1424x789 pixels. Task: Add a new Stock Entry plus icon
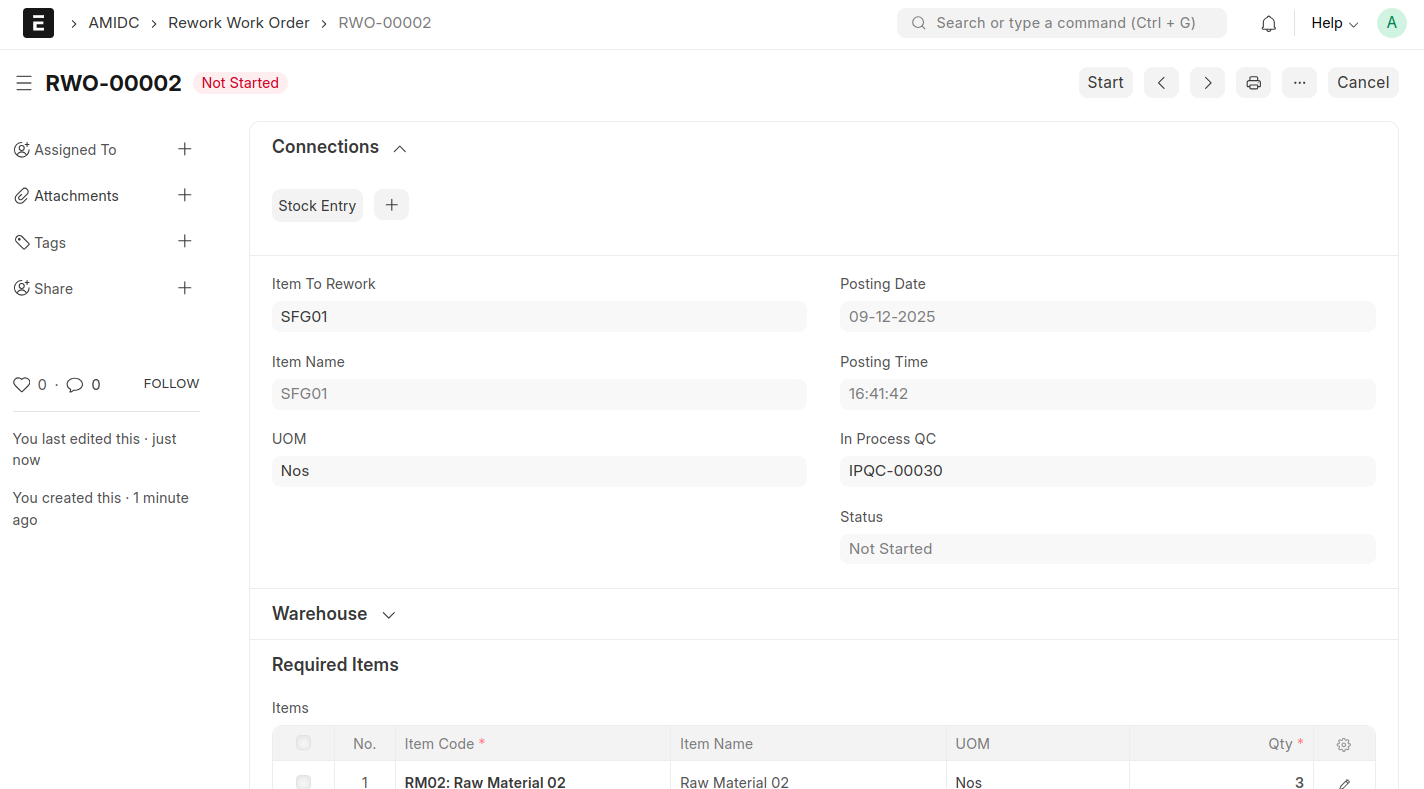pyautogui.click(x=391, y=205)
